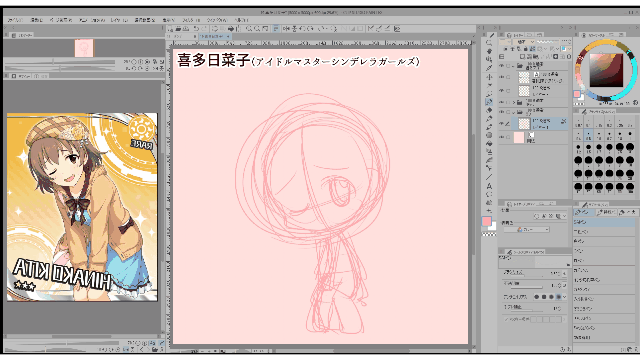Expand the collapsed layer folder arrow
The width and height of the screenshot is (640, 360).
click(x=514, y=102)
